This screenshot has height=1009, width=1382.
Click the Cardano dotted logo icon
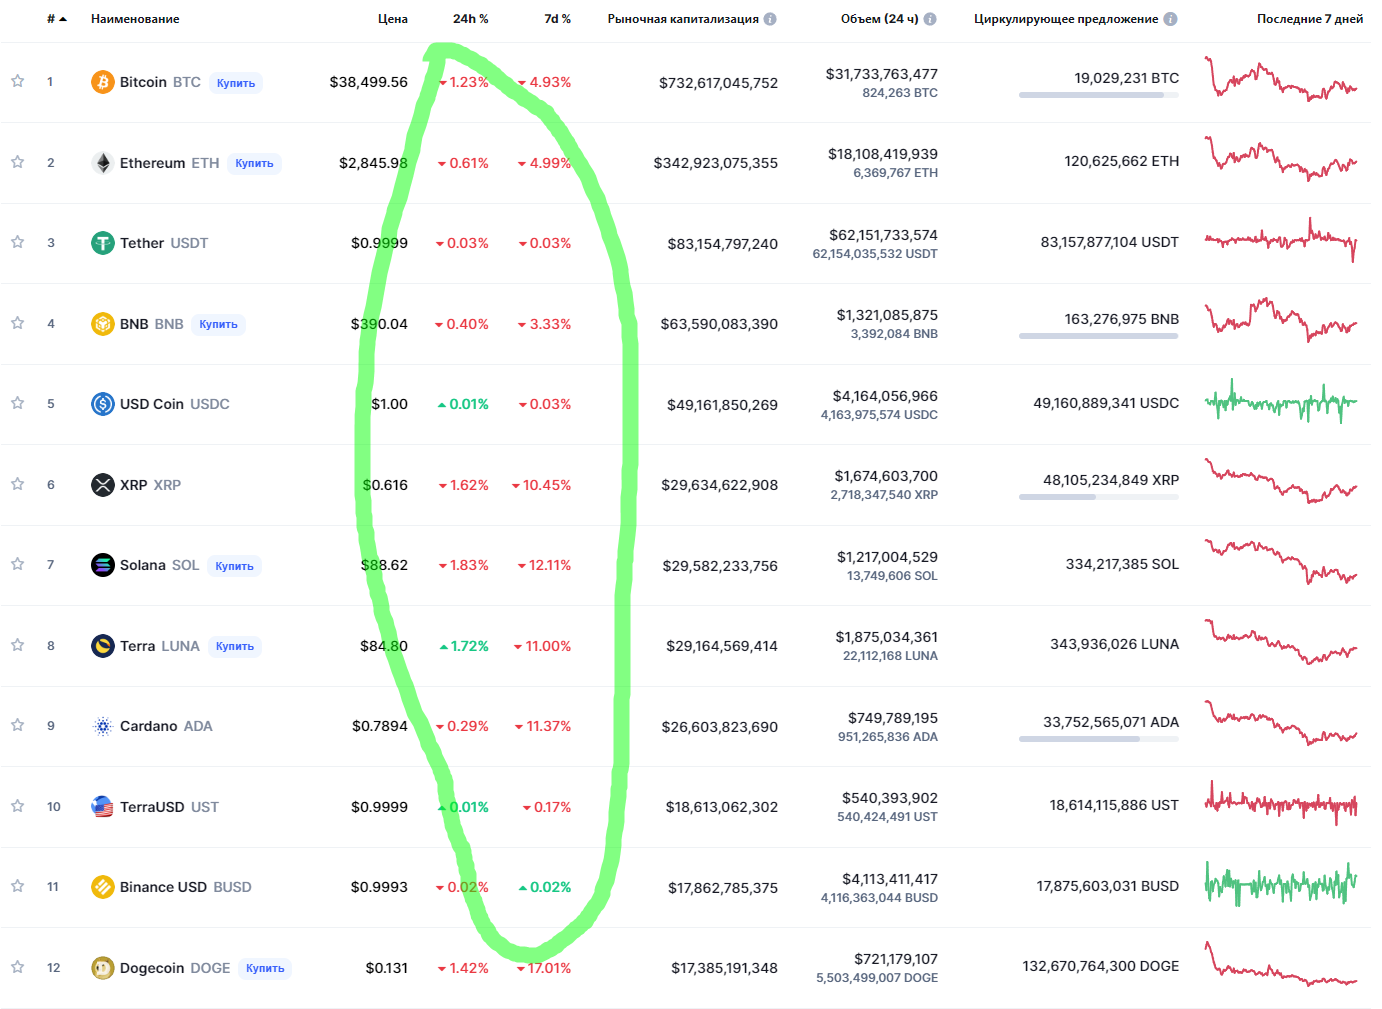click(x=103, y=726)
